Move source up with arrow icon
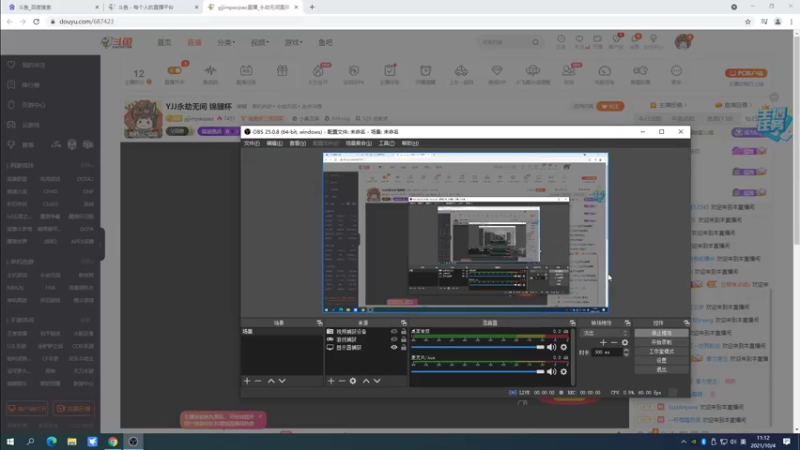Viewport: 800px width, 450px height. pos(366,381)
